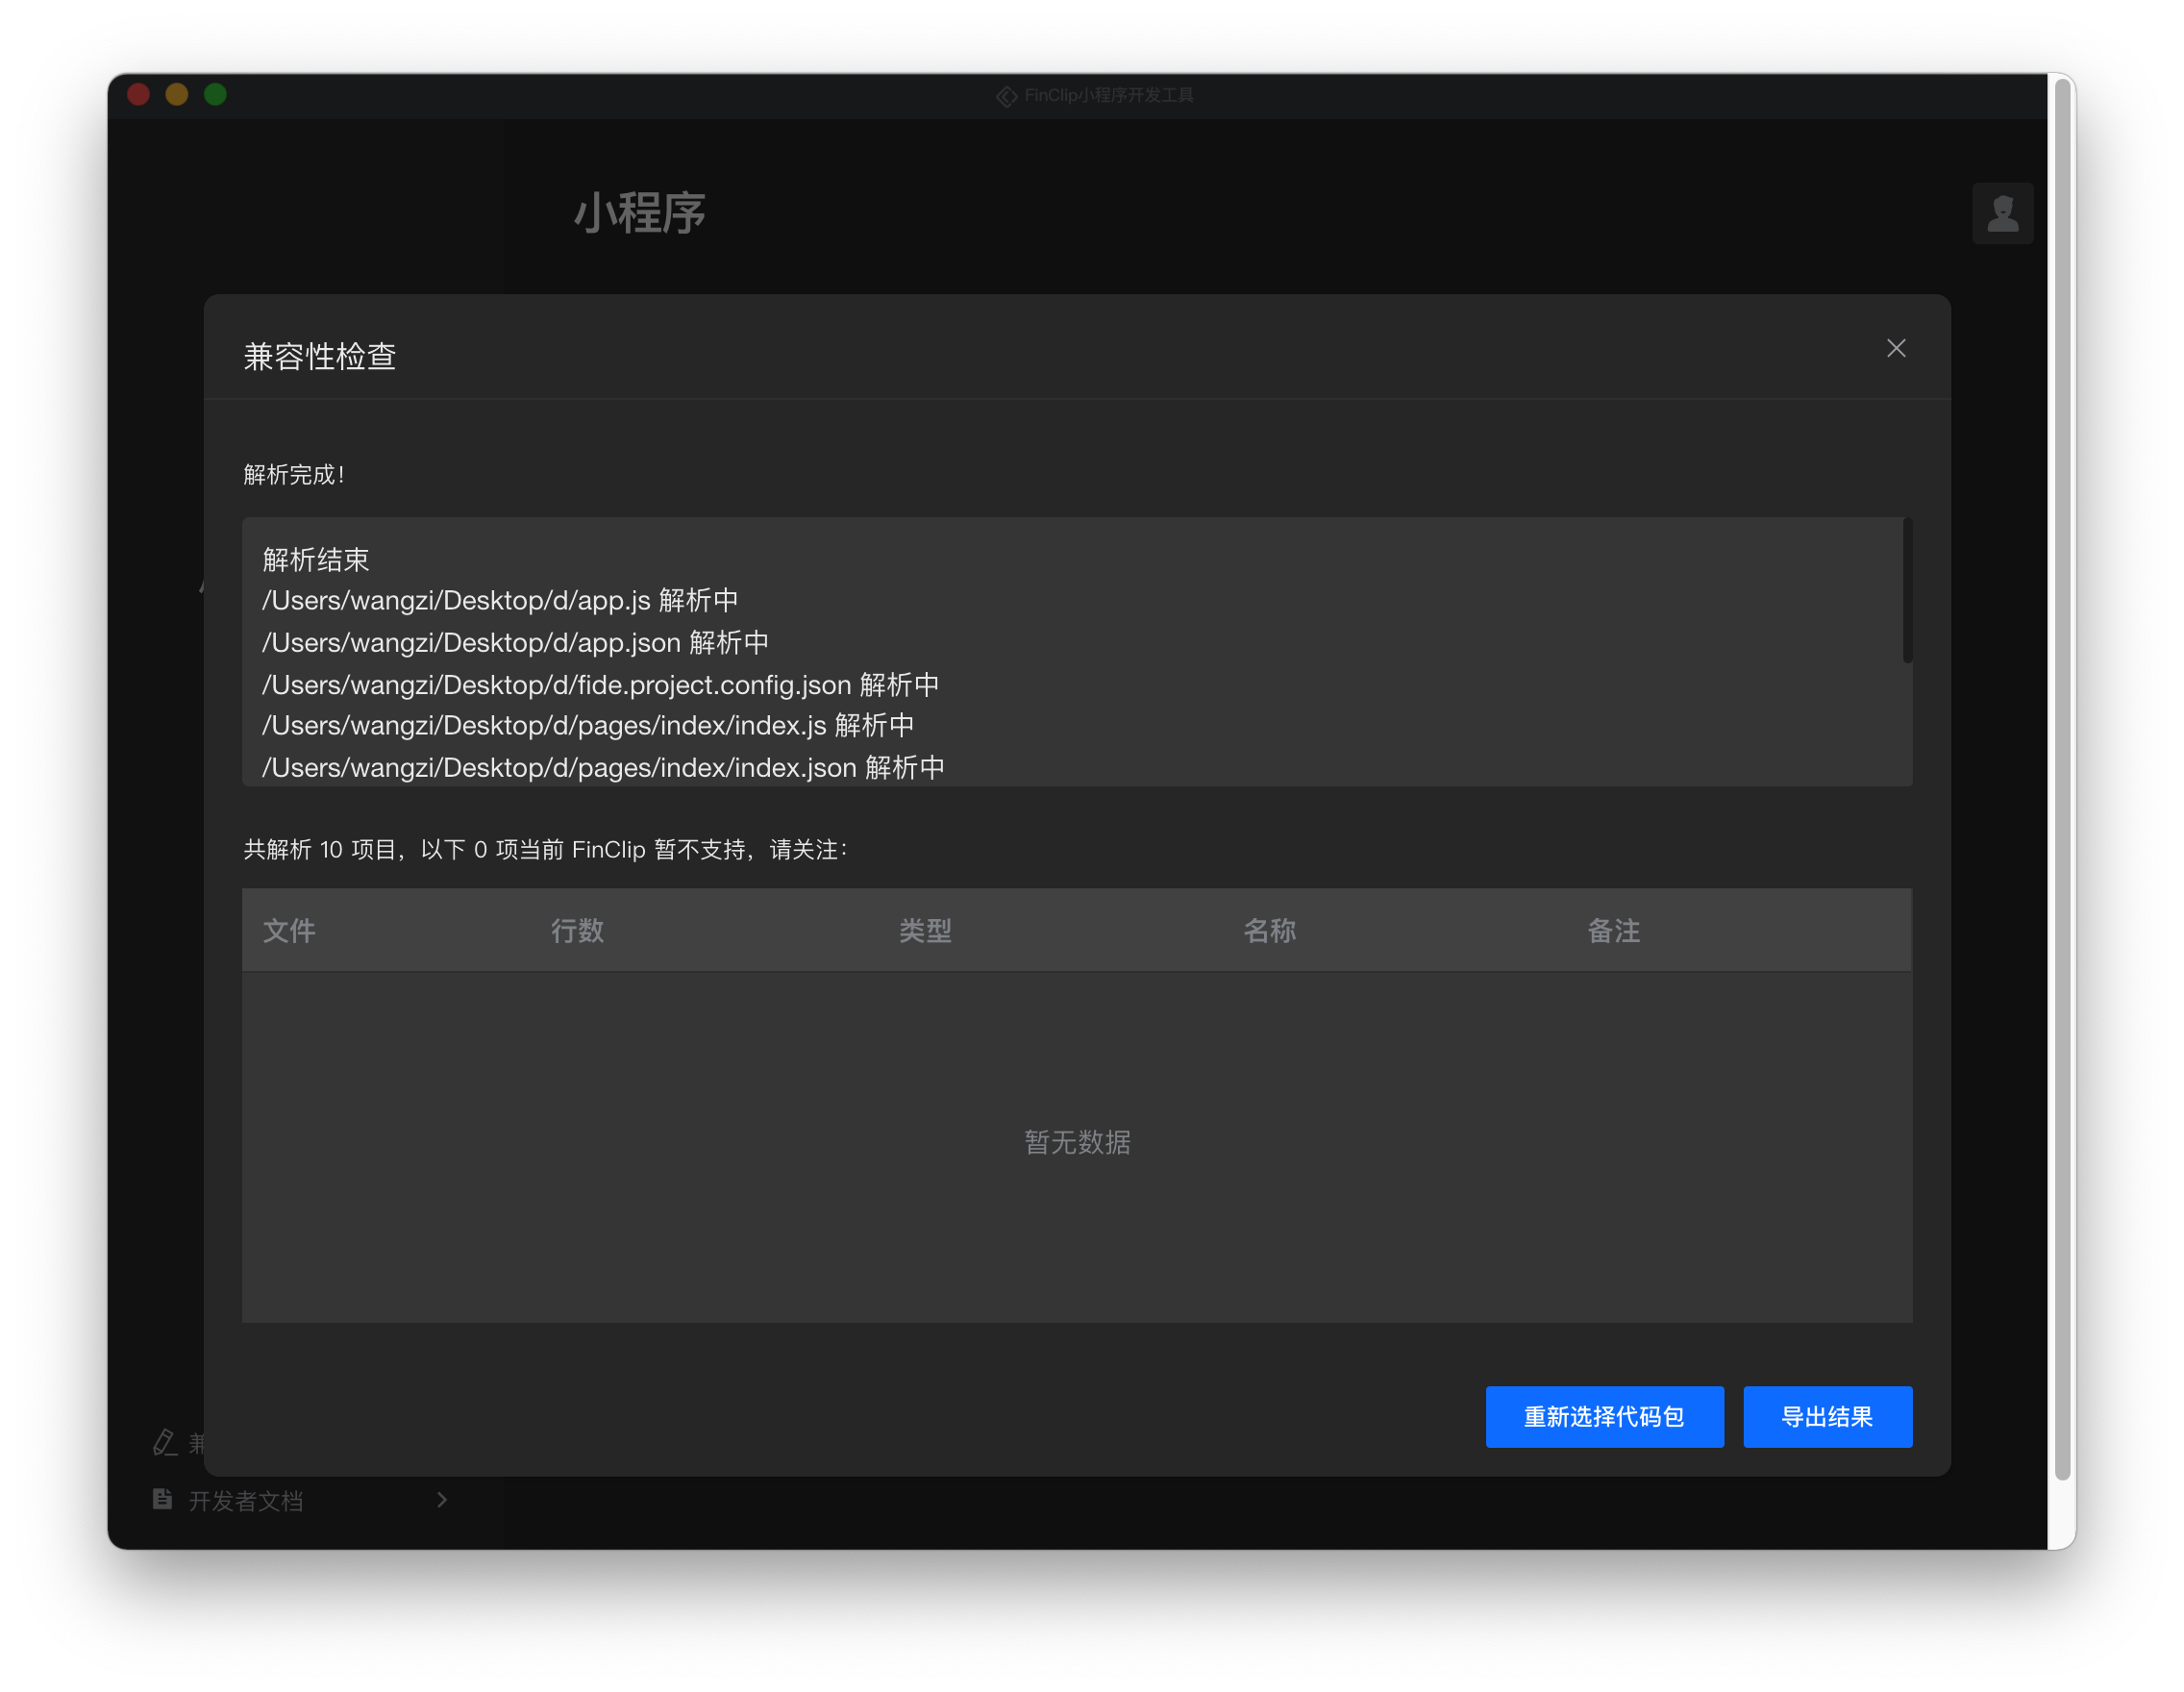Click the app.json 解析中 log line

click(515, 642)
